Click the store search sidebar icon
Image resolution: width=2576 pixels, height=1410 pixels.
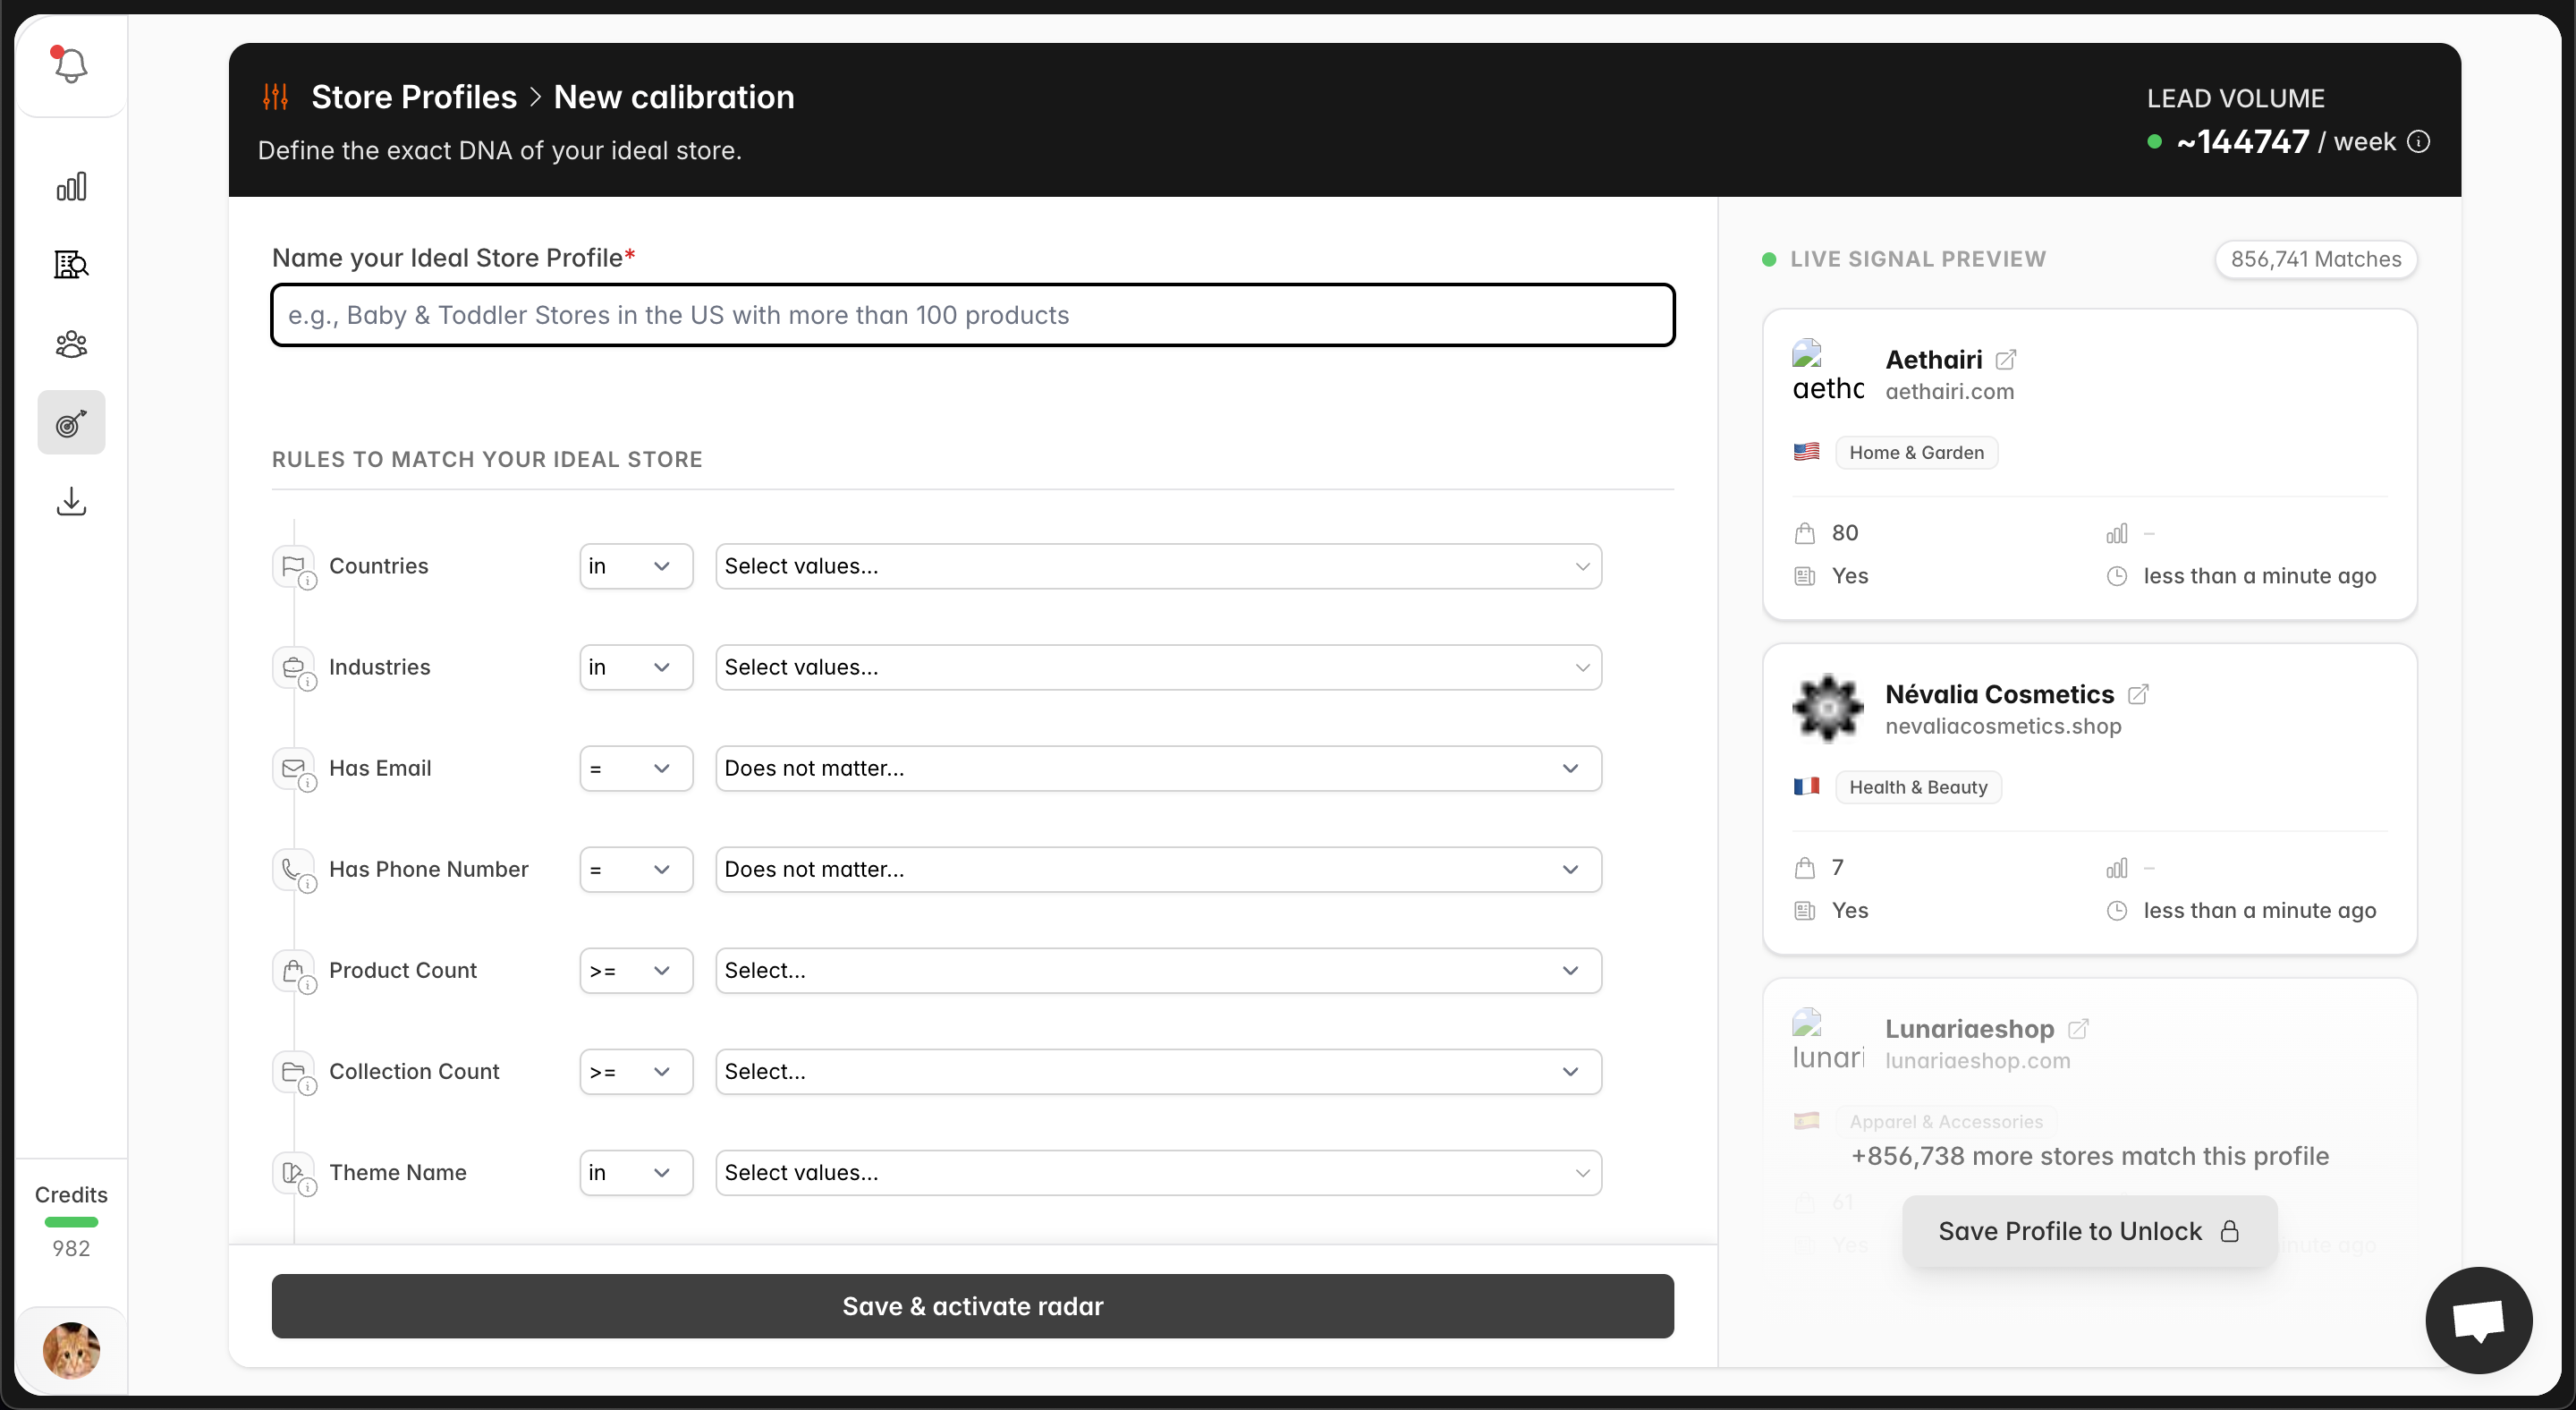(71, 265)
